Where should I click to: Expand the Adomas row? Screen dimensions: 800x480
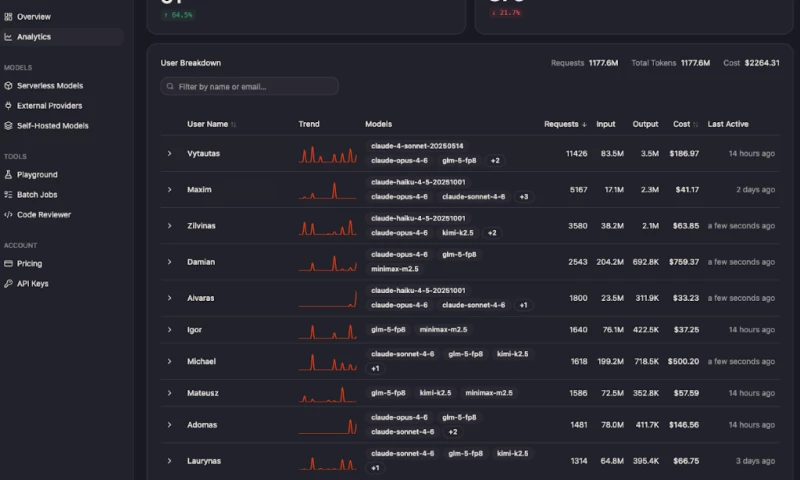(169, 425)
